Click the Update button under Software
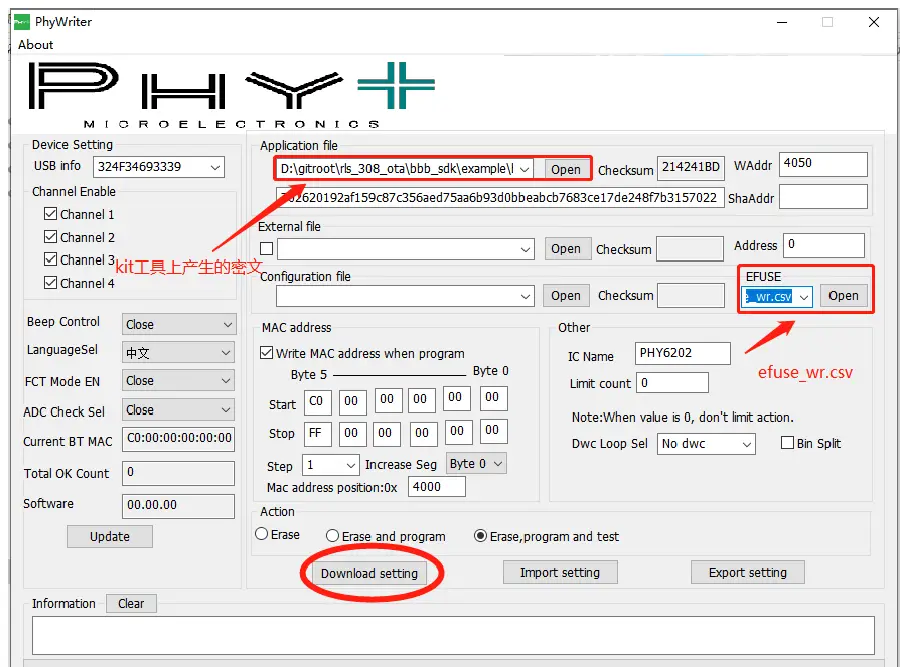The height and width of the screenshot is (667, 901). point(109,536)
